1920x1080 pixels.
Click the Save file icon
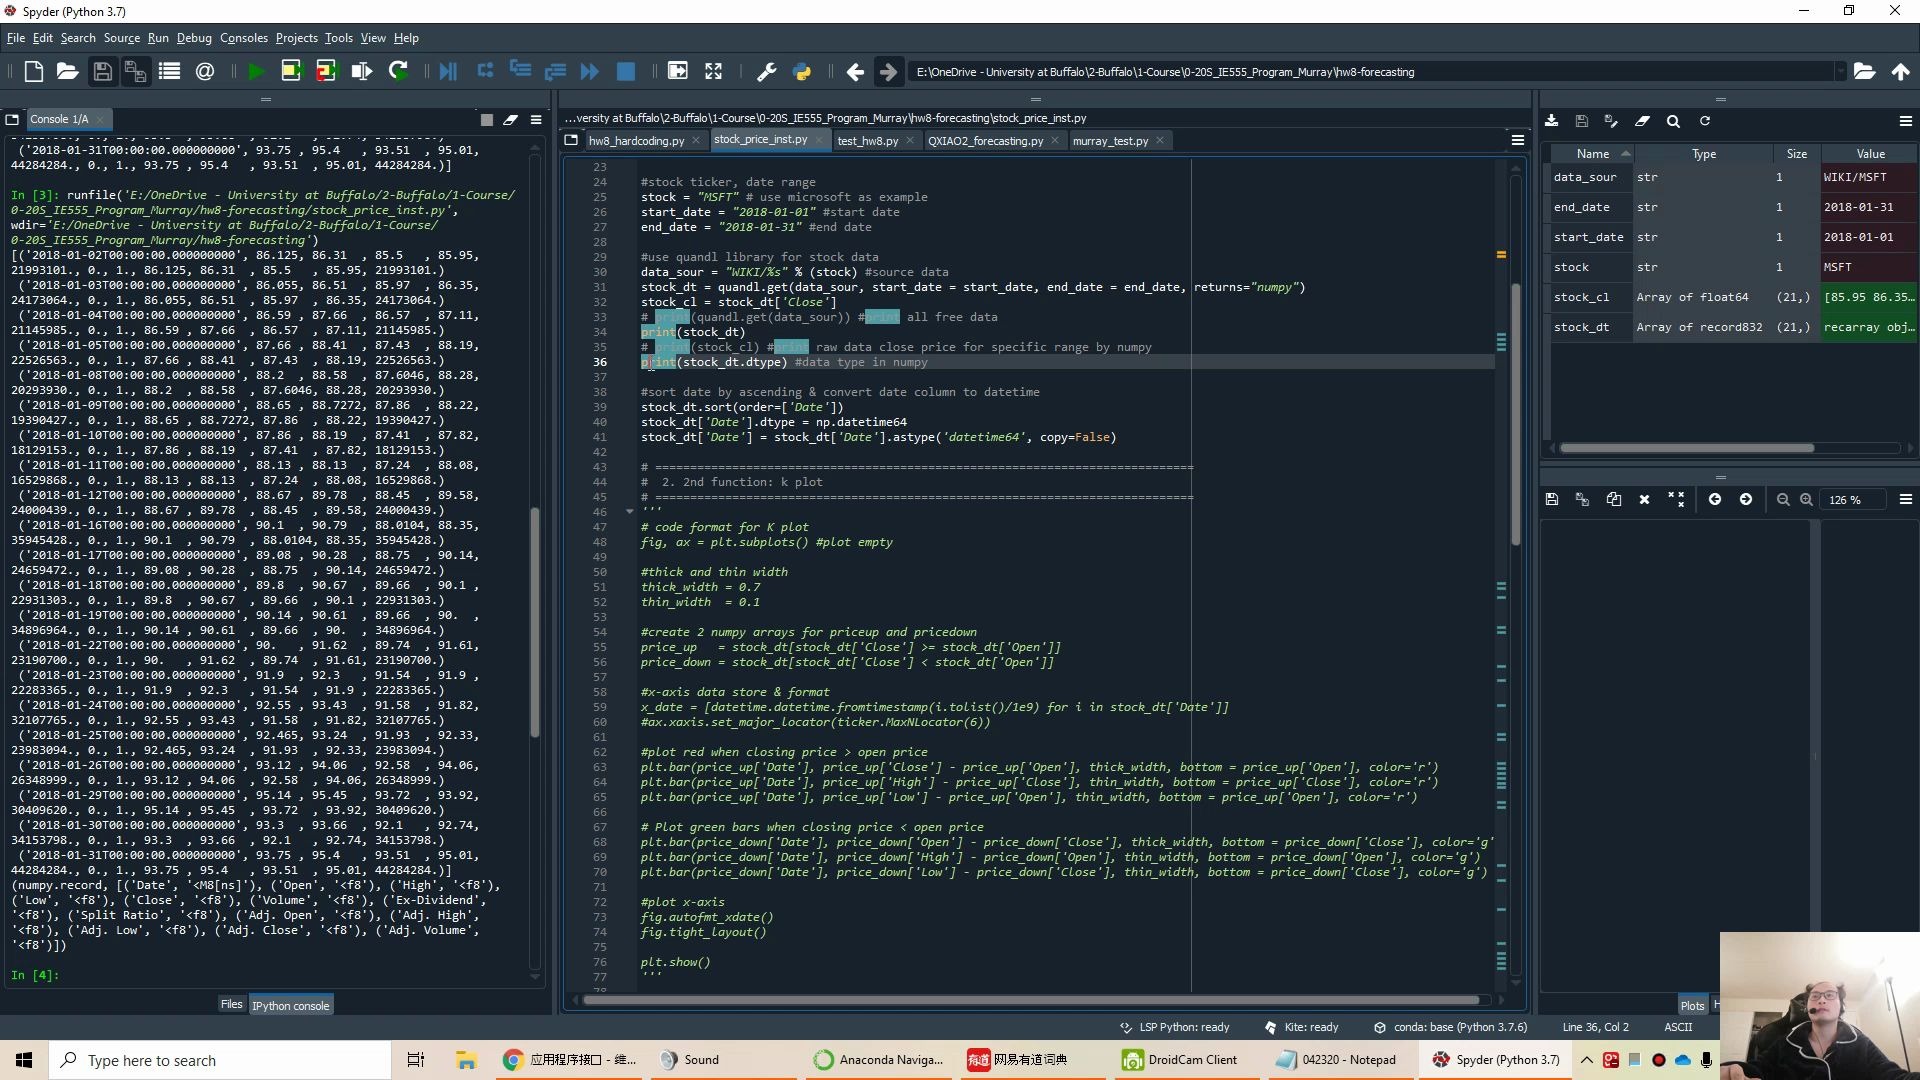102,73
